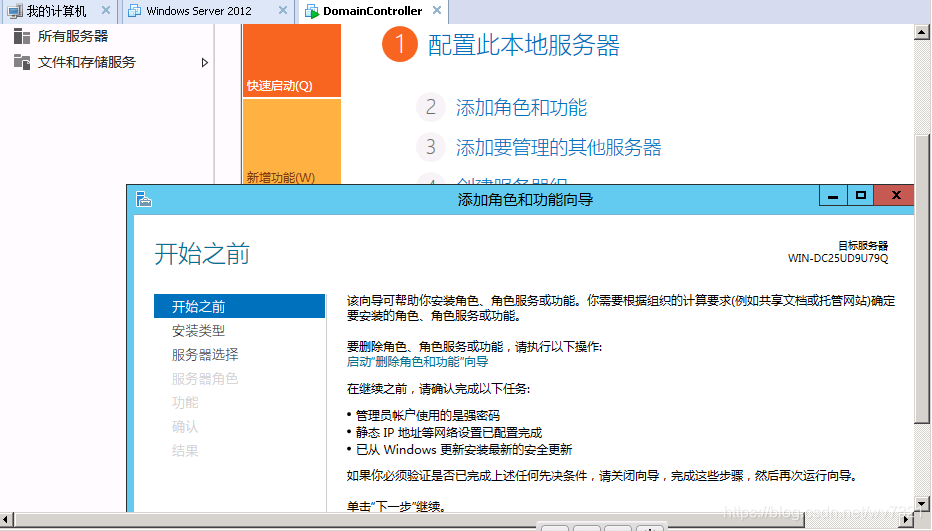Screen dimensions: 932x531
Task: Close the Windows Server 2012 tab
Action: pyautogui.click(x=283, y=10)
